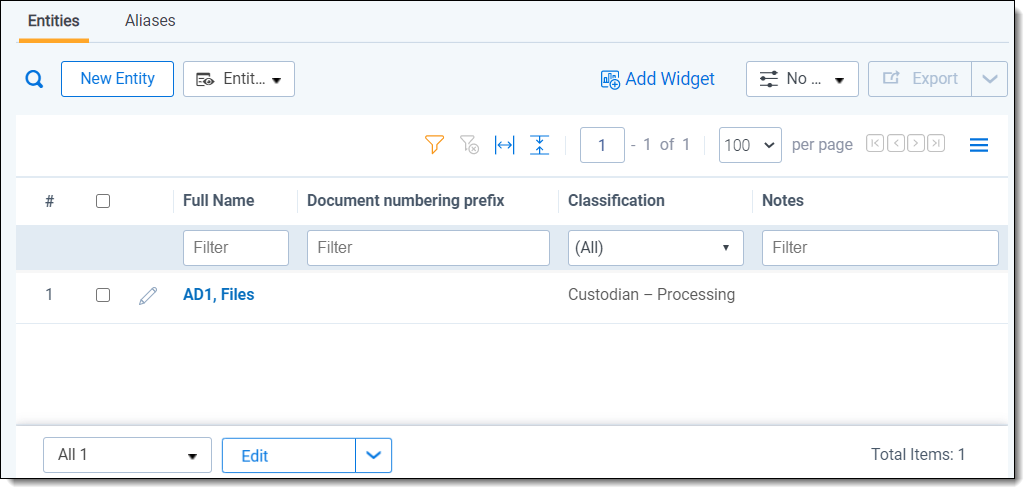1030x494 pixels.
Task: Open the hamburger list menu icon
Action: click(x=979, y=145)
